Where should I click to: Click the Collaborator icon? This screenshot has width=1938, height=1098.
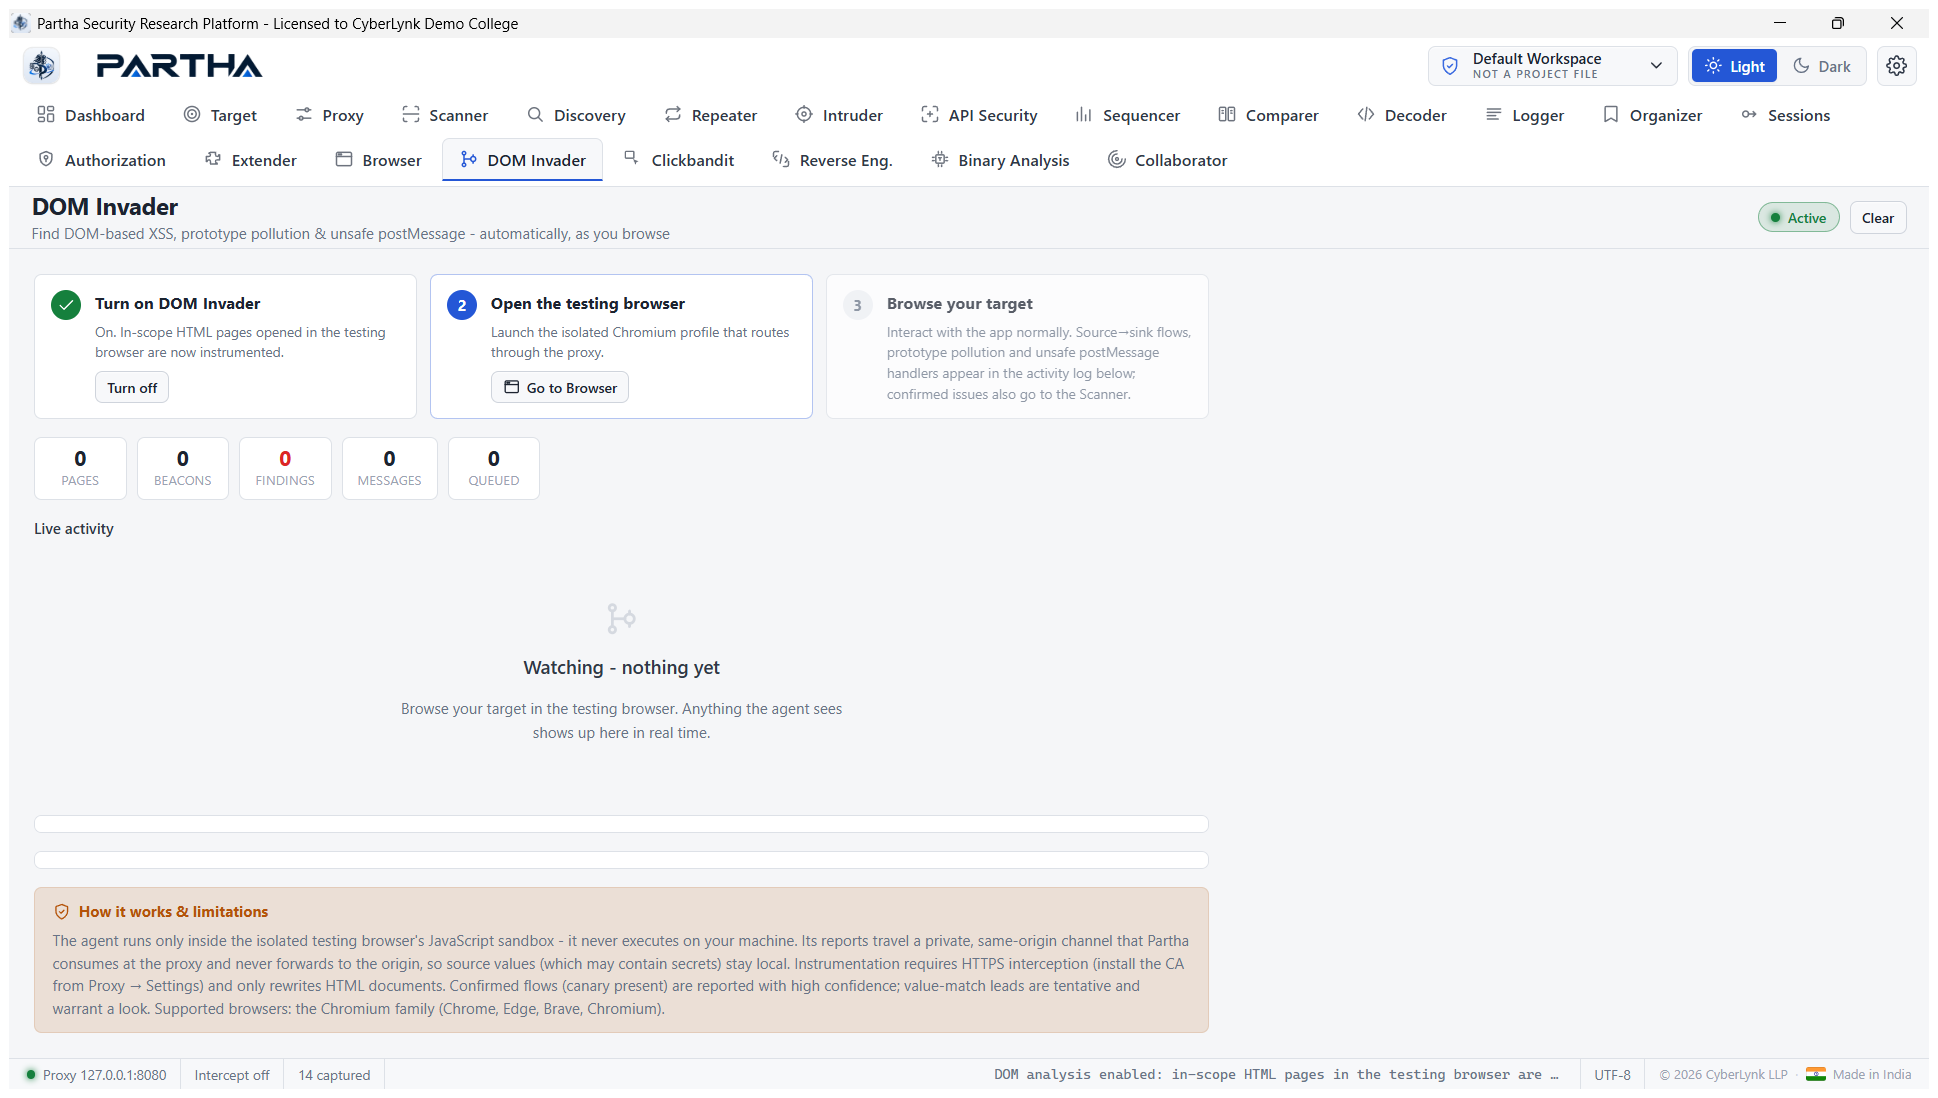tap(1117, 160)
